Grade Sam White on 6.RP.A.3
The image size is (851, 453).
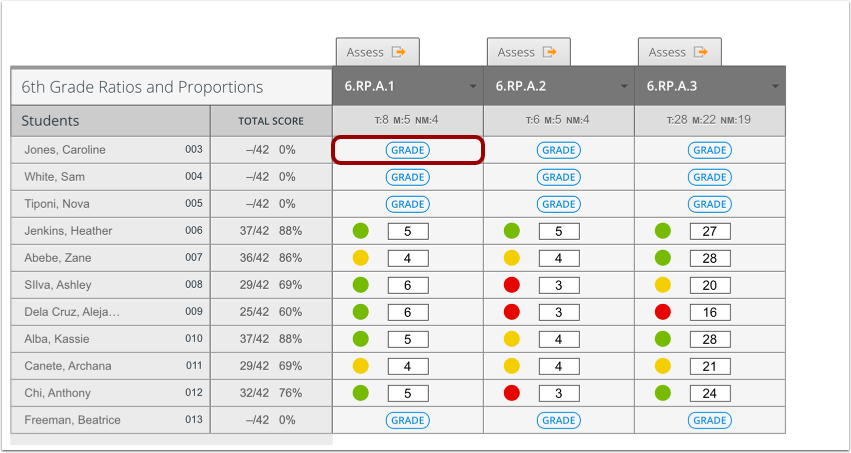coord(709,177)
